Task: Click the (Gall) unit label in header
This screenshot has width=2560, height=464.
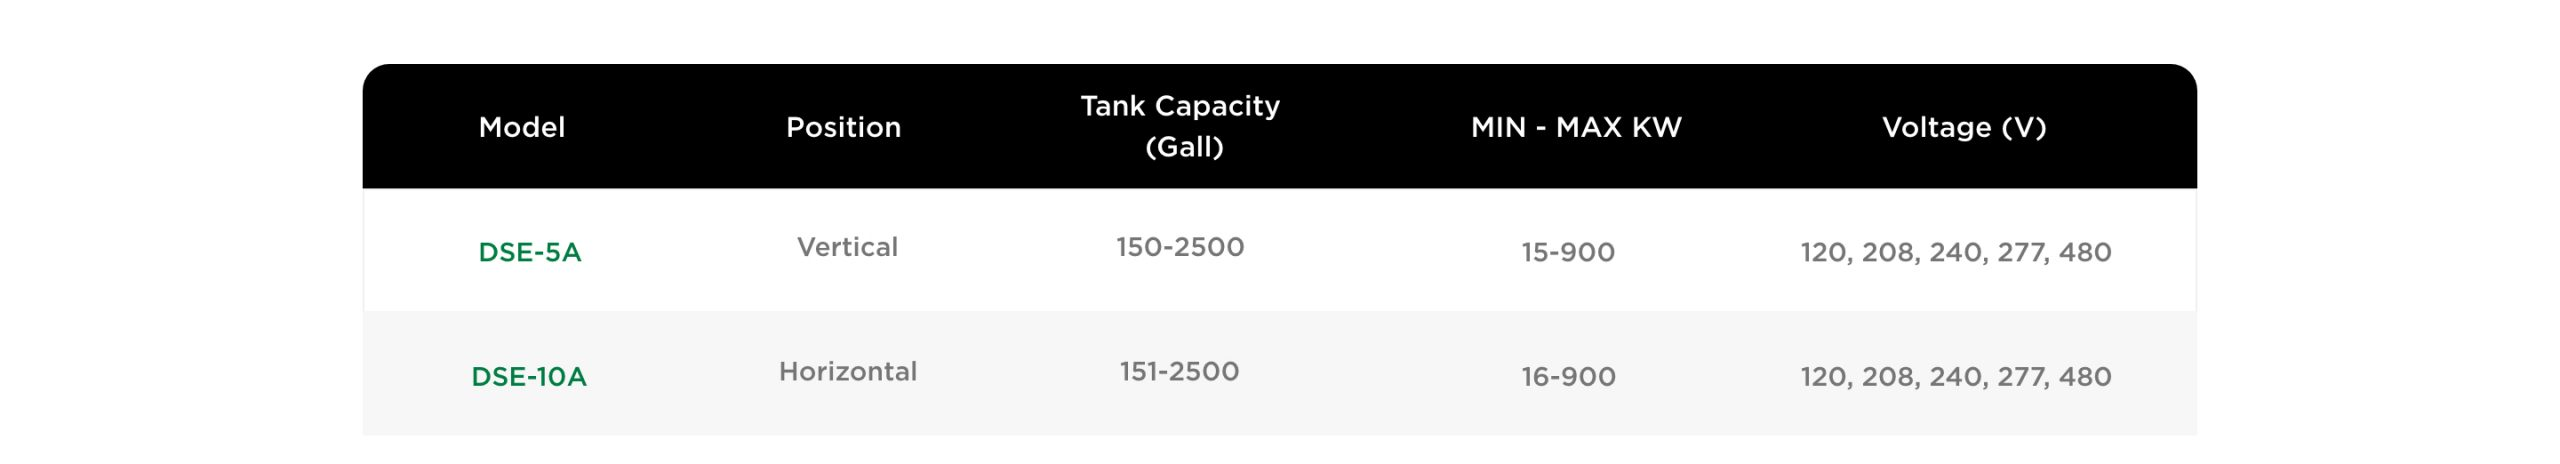Action: (1184, 147)
